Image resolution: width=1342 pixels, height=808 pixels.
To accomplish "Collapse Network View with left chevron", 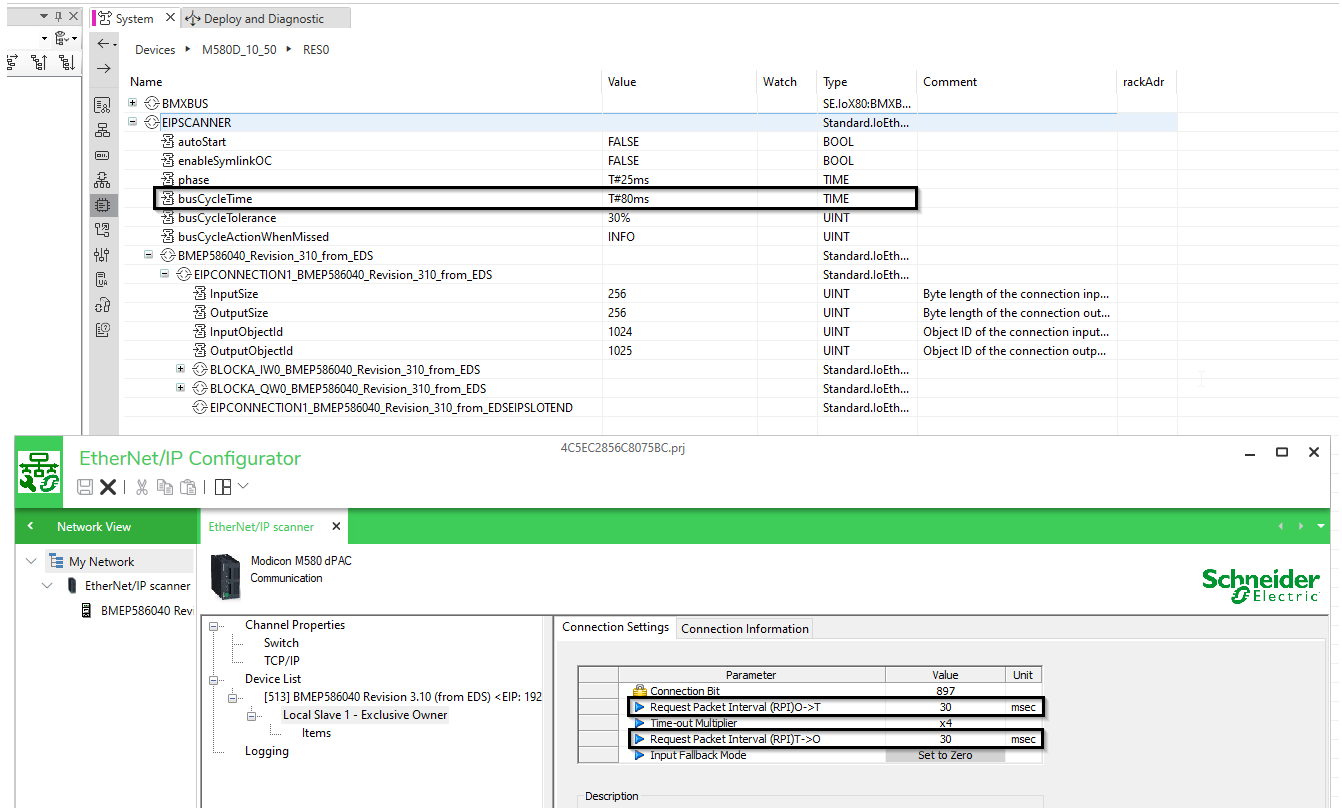I will pos(30,526).
